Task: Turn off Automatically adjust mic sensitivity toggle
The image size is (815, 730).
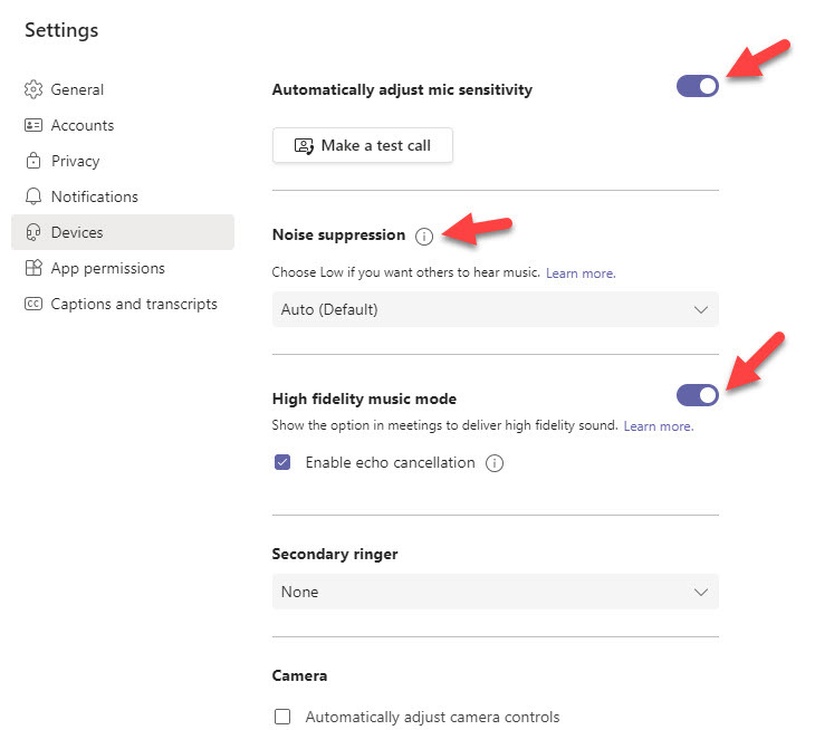Action: tap(697, 87)
